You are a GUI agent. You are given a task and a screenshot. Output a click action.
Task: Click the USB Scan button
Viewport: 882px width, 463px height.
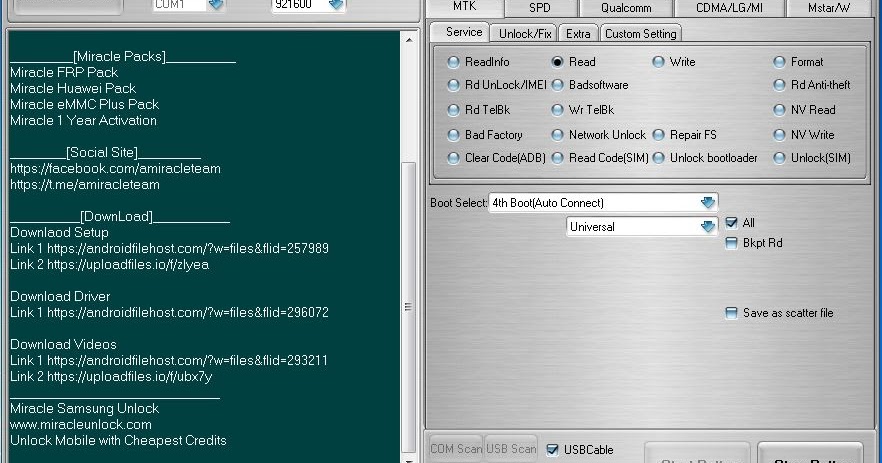tap(511, 449)
